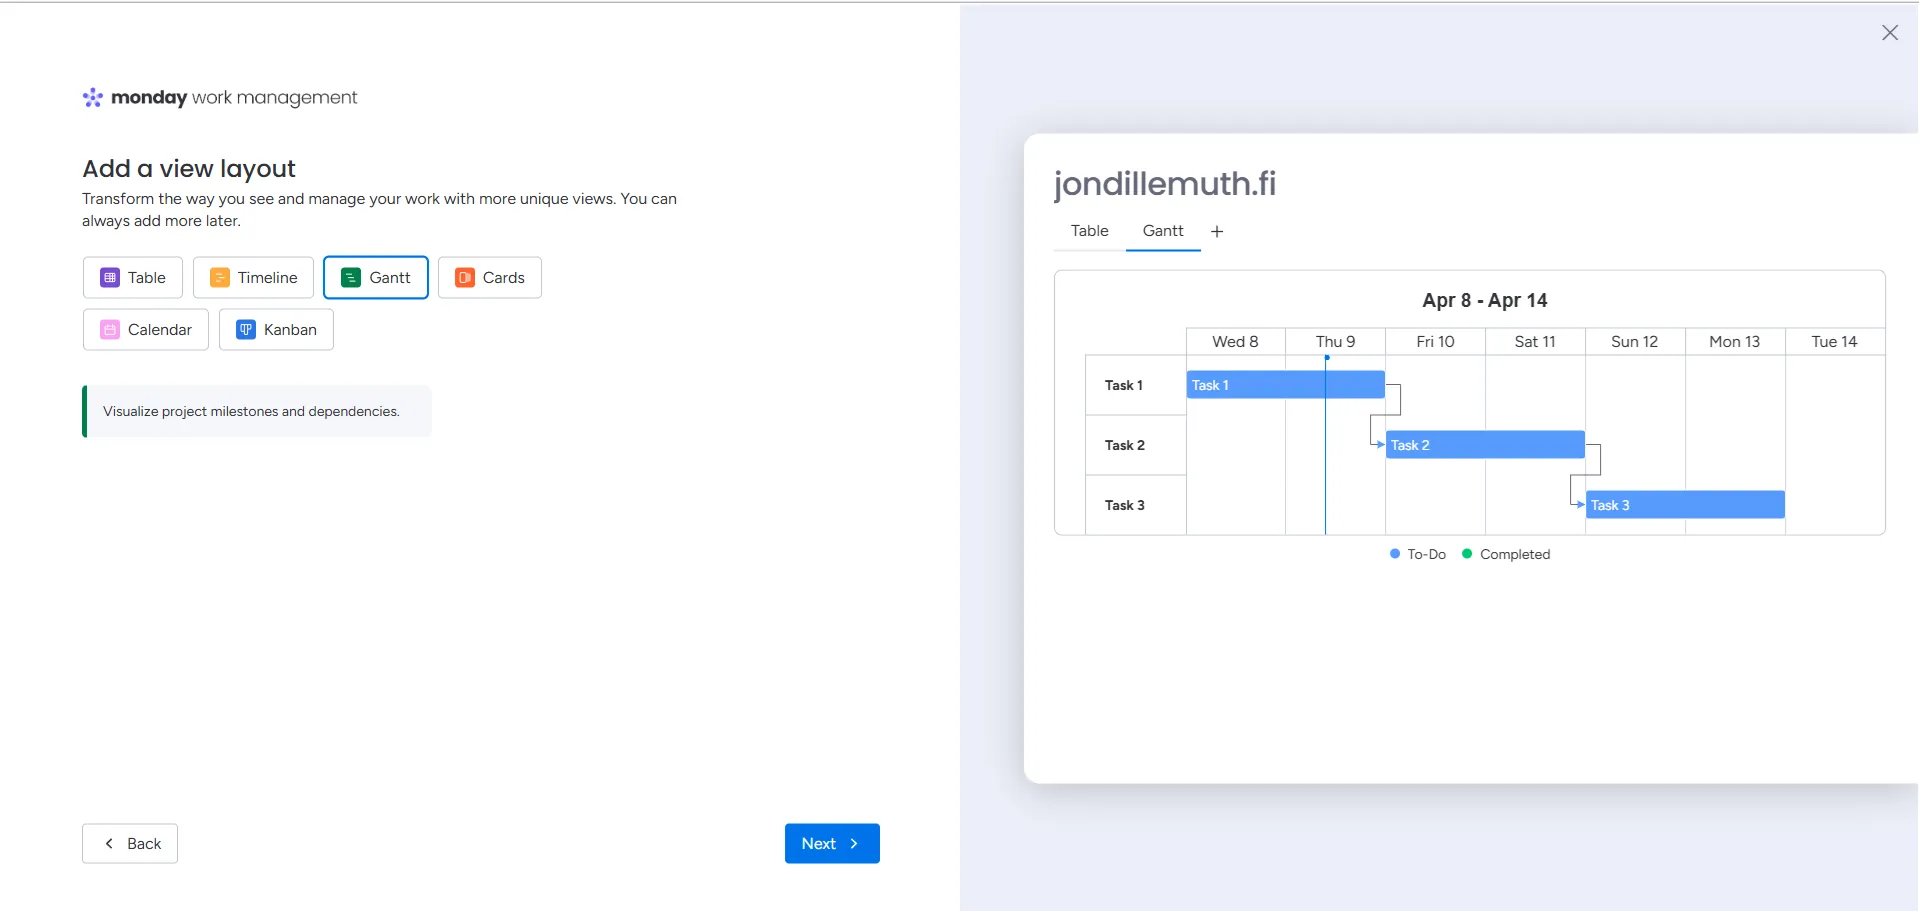The width and height of the screenshot is (1919, 911).
Task: Click the Mon 13 column header
Action: [1735, 342]
